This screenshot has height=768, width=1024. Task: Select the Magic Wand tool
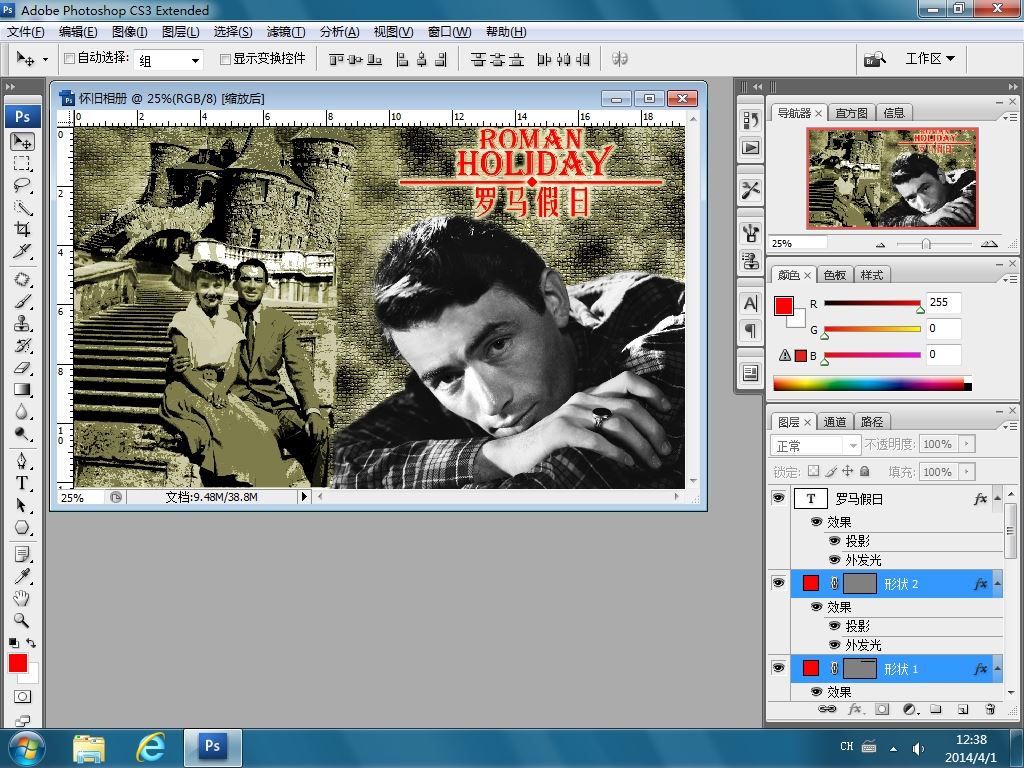coord(23,208)
